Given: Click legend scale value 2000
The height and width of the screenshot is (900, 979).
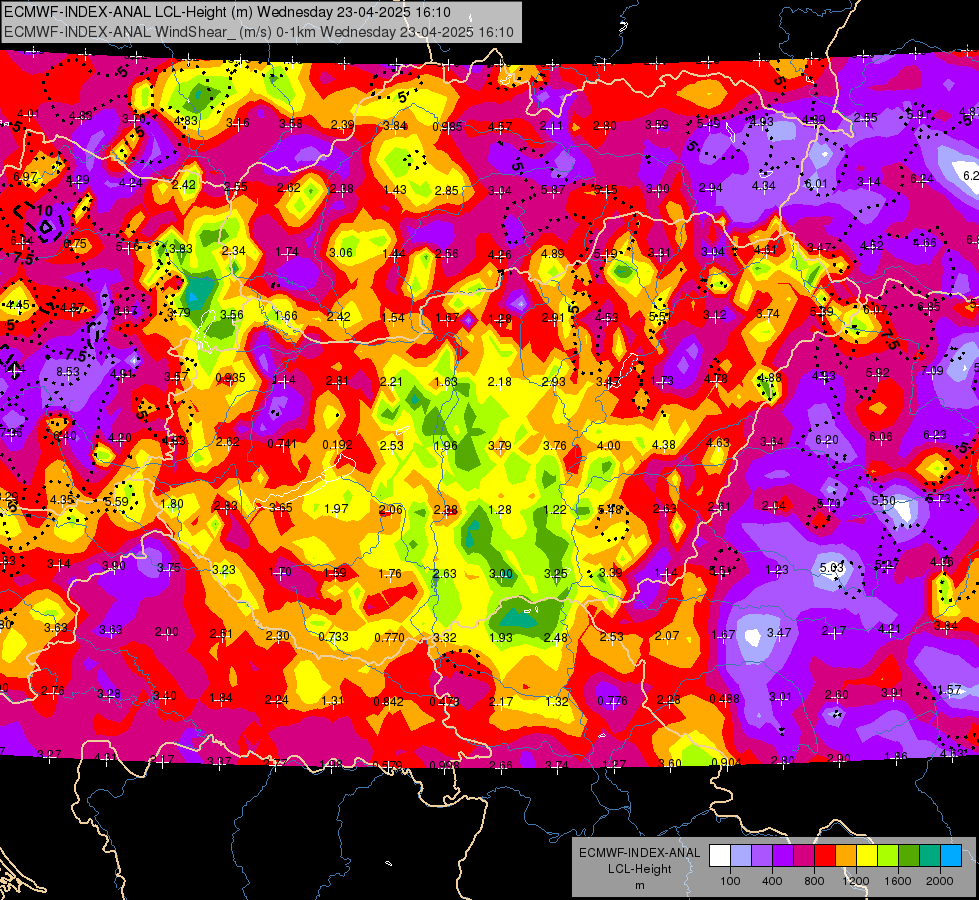Looking at the screenshot, I should tap(940, 881).
